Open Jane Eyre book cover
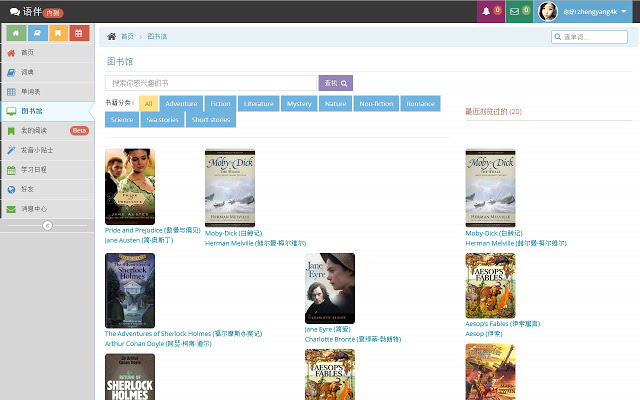 tap(330, 289)
